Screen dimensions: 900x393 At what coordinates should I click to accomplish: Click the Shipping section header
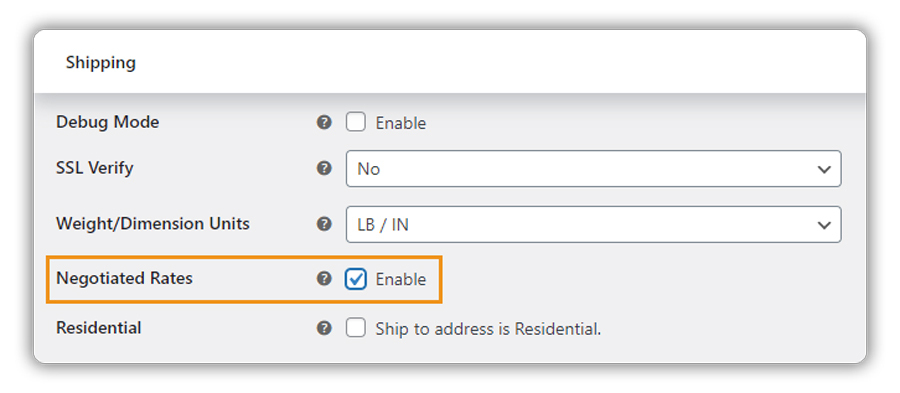tap(100, 62)
